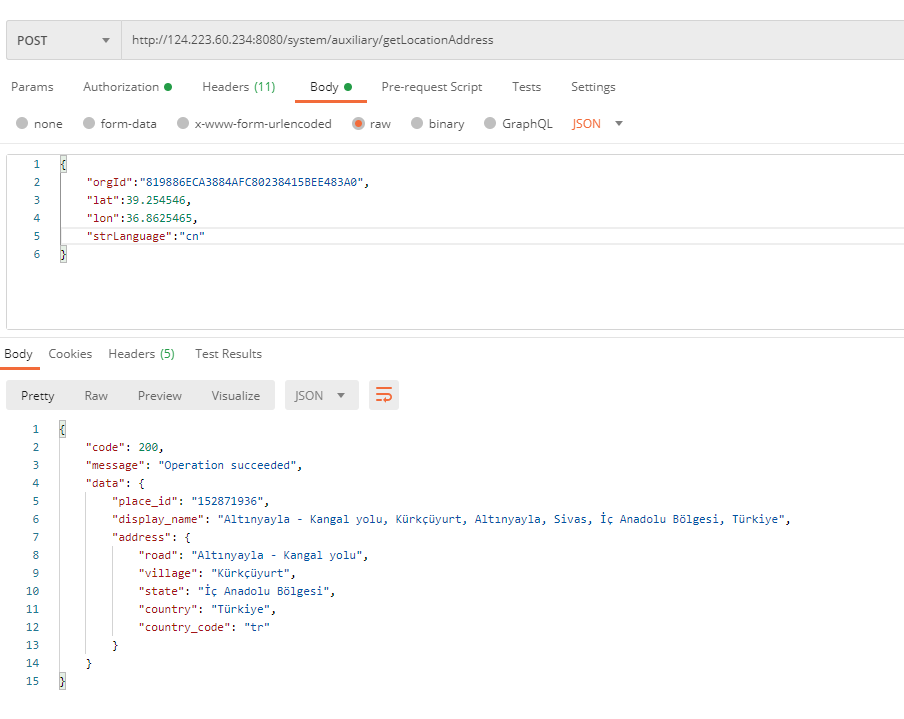The image size is (904, 719).
Task: Expand the response JSON format dropdown
Action: coord(321,395)
